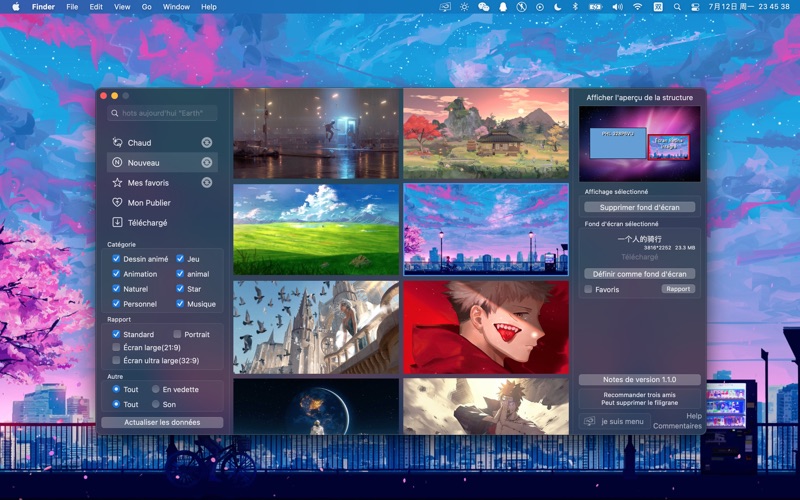Enable the Portrait ratio checkbox
Viewport: 800px width, 500px height.
(177, 334)
